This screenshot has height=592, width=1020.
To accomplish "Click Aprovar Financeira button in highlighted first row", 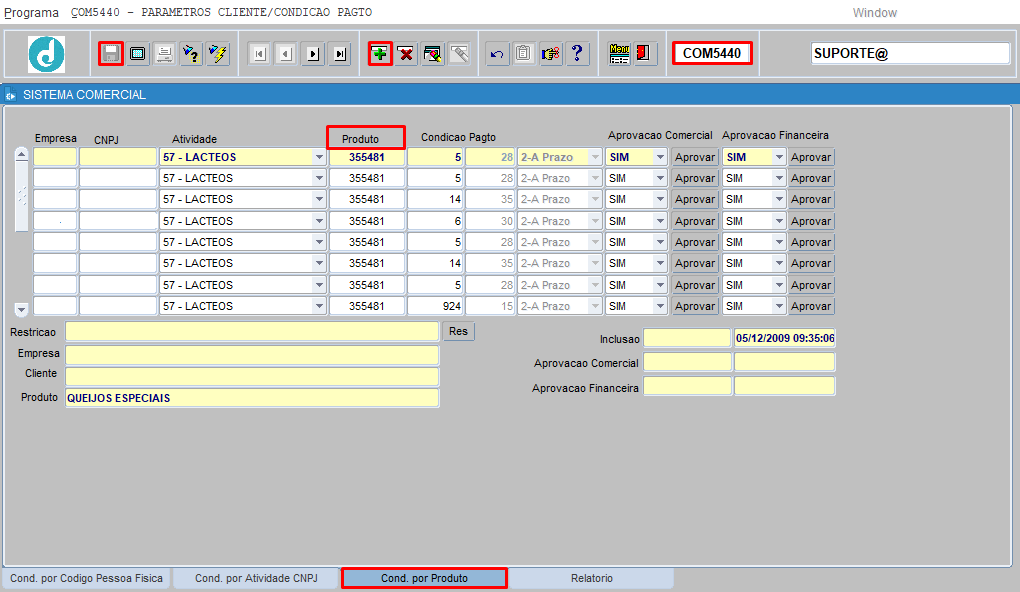I will click(x=811, y=157).
